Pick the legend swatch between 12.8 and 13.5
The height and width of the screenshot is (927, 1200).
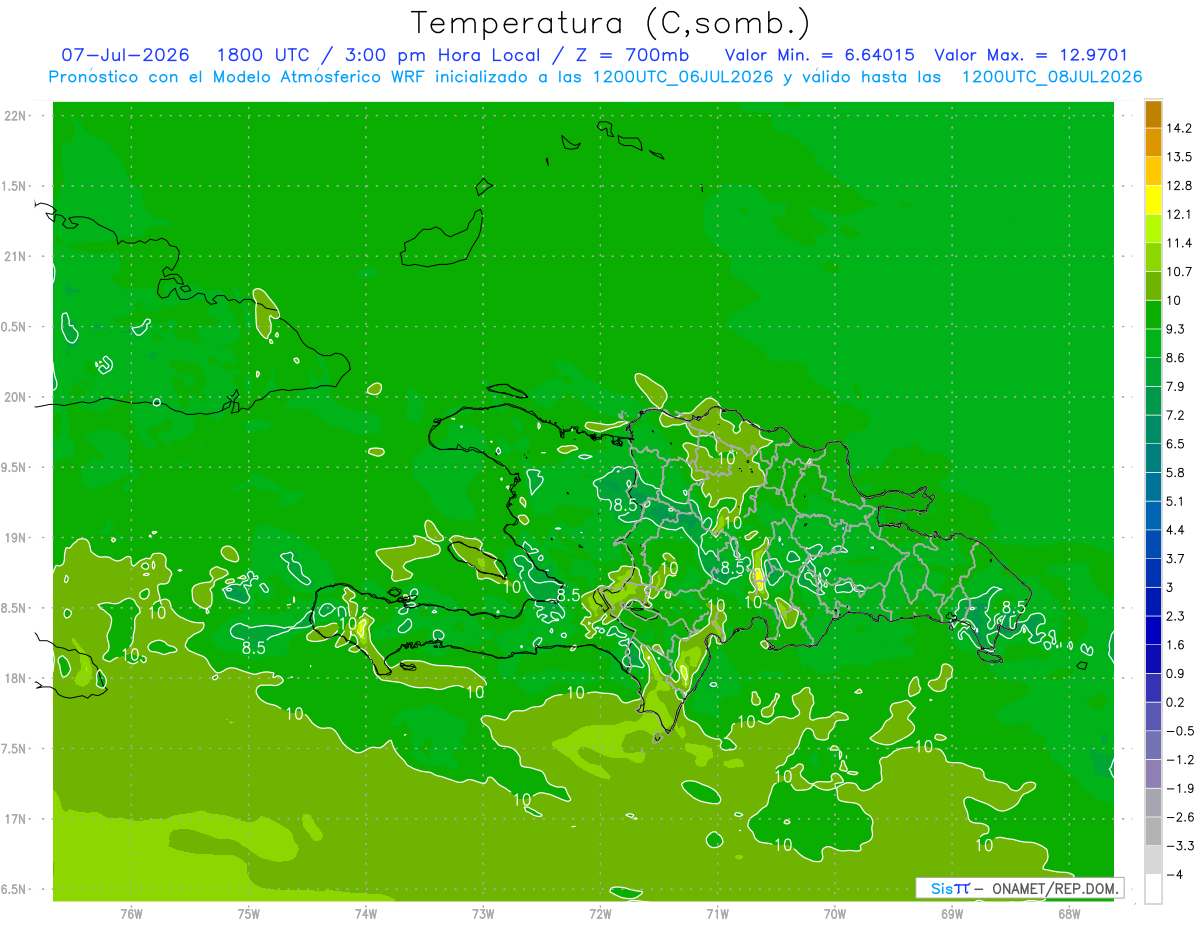pos(1153,171)
